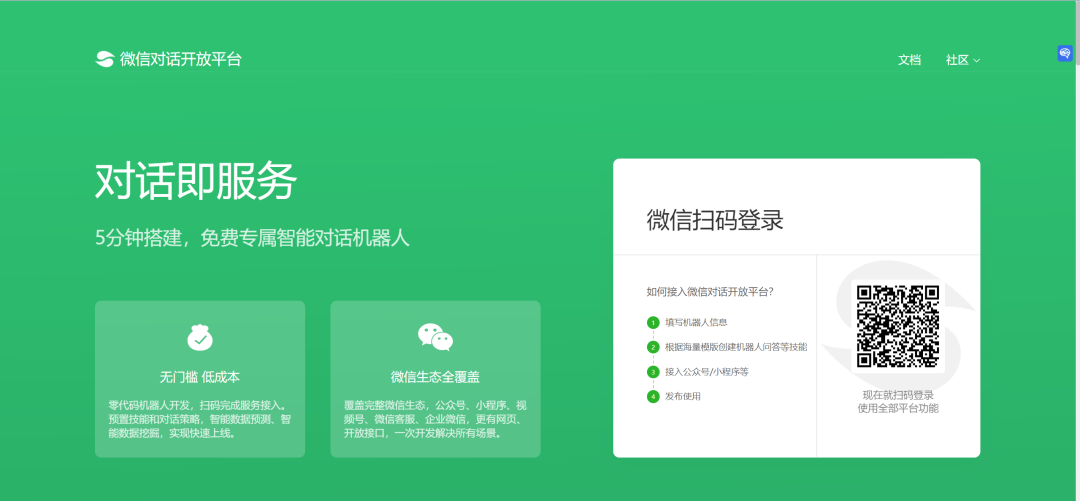The width and height of the screenshot is (1080, 501).
Task: Click the 根据海量模版创建机器人问答等技能 text
Action: click(736, 347)
